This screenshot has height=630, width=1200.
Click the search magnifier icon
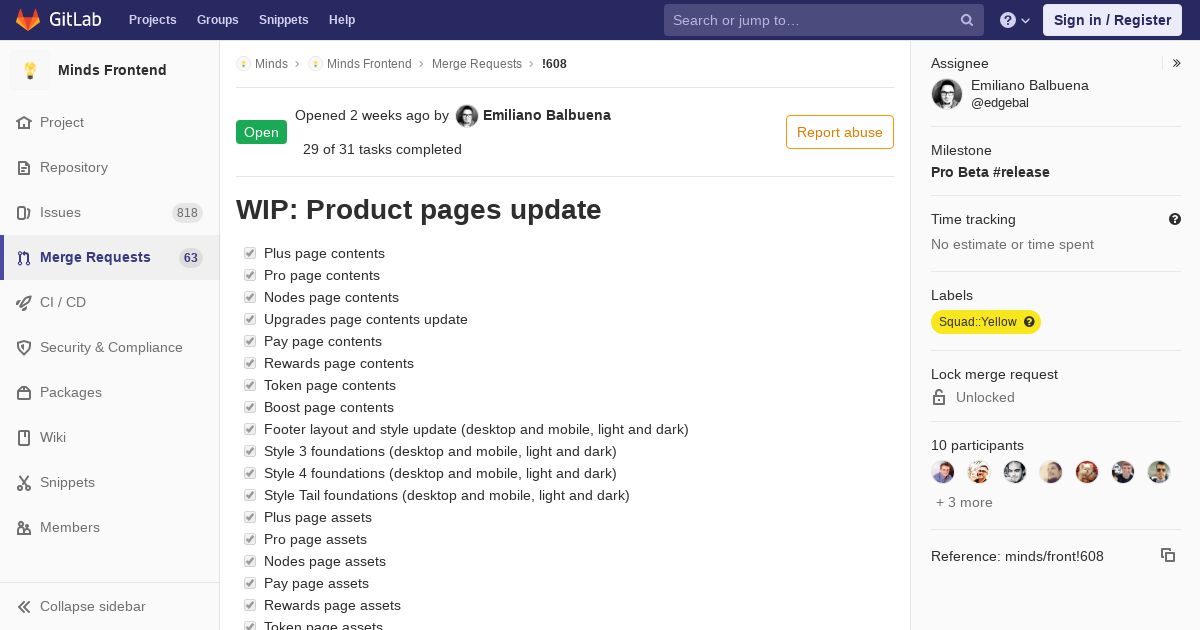pyautogui.click(x=967, y=20)
